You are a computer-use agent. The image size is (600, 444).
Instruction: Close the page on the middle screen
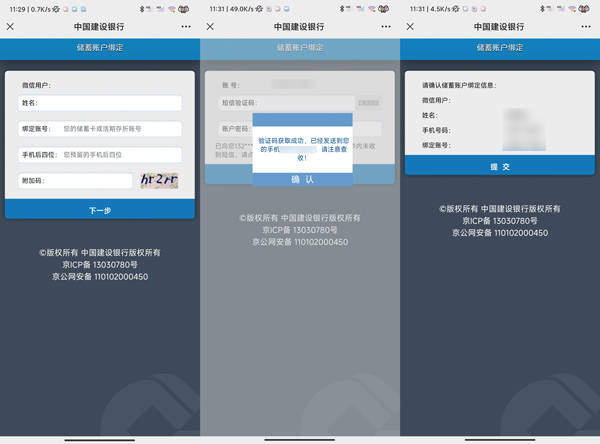(211, 27)
